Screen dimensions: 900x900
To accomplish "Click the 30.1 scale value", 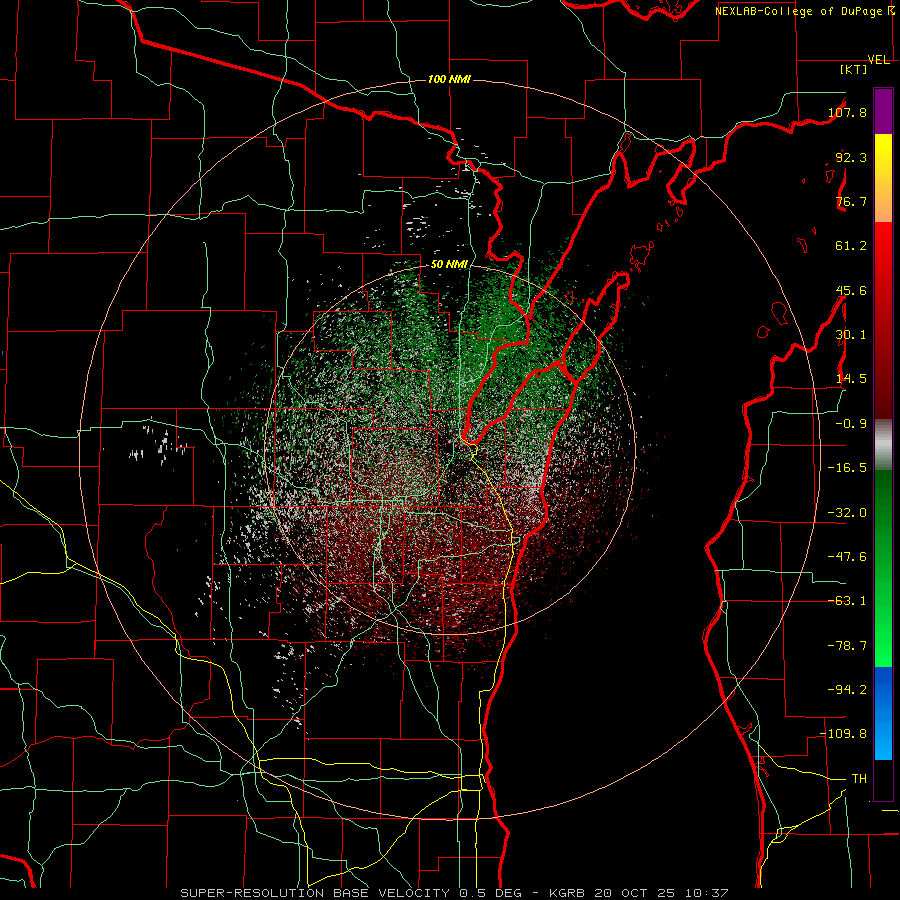I will tap(851, 335).
